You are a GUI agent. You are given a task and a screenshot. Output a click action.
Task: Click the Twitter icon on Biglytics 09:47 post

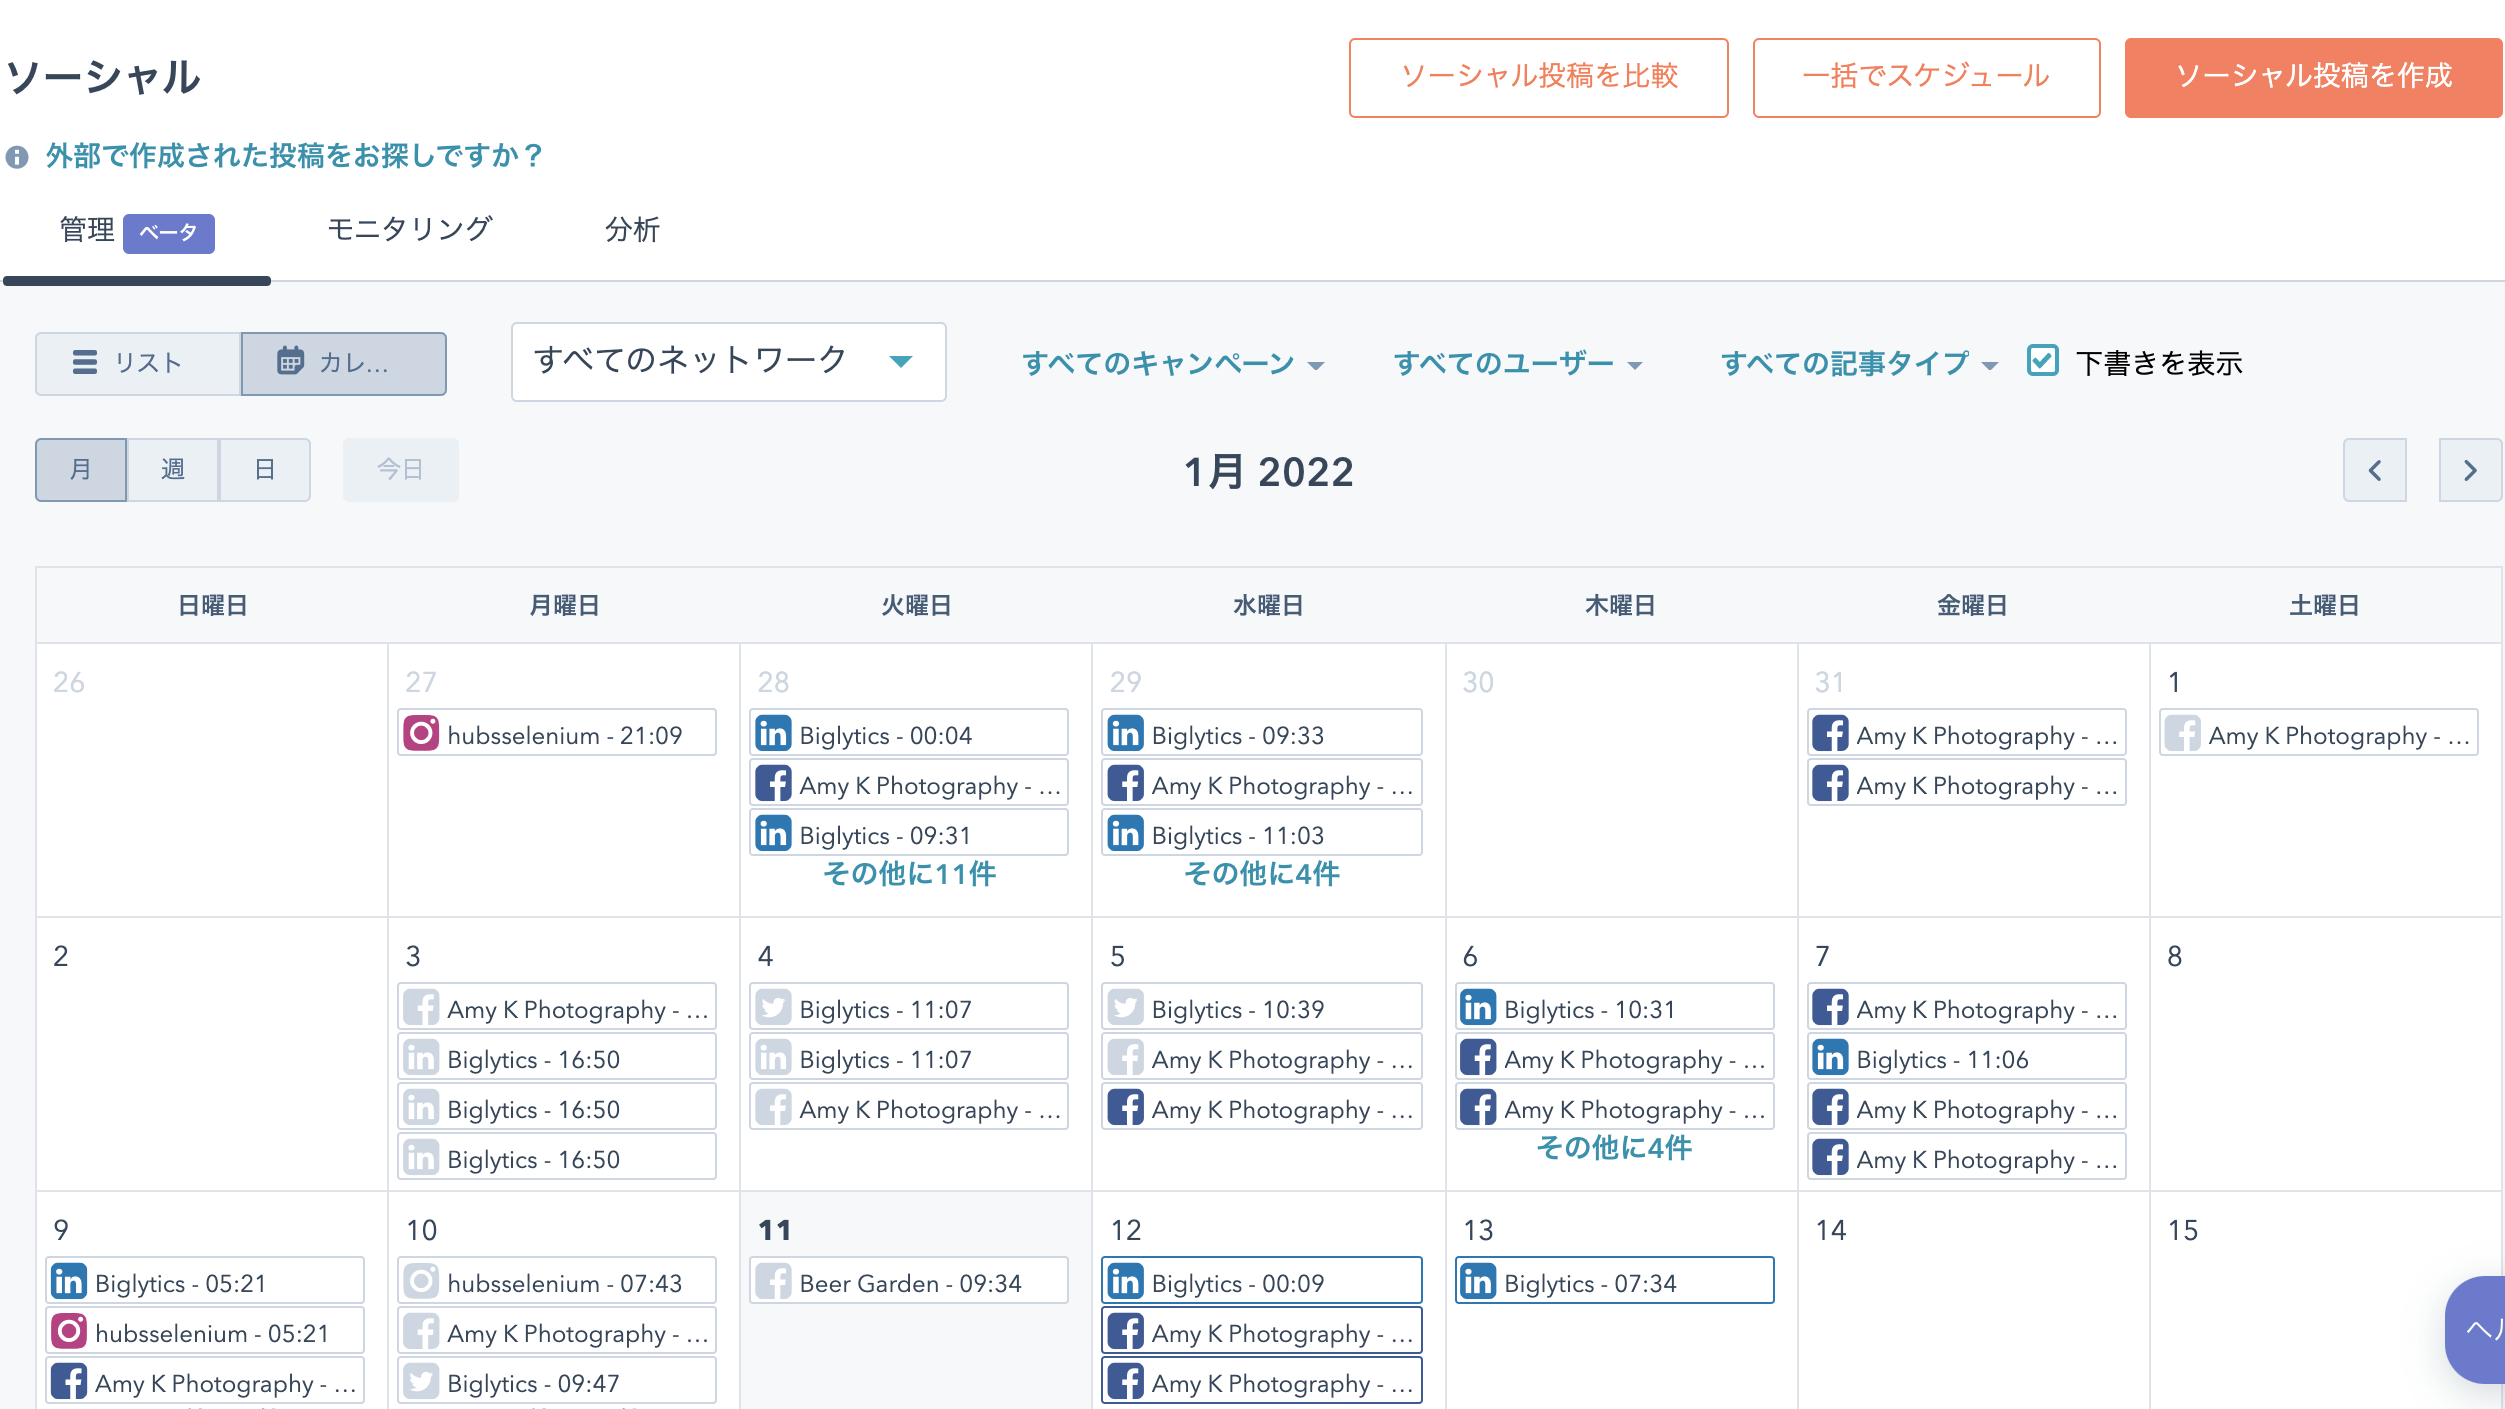pos(423,1380)
